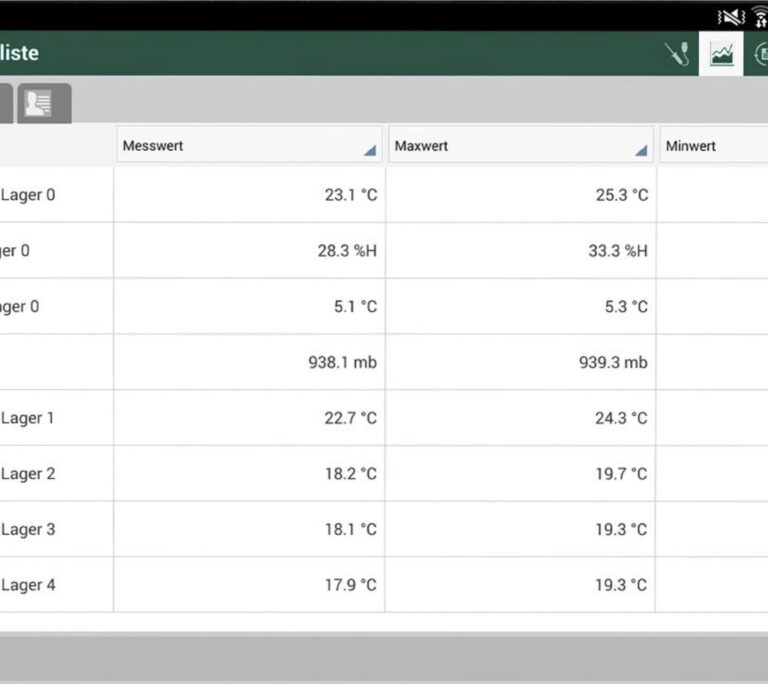
Task: Tap the 17.9 °C value for Lager 4
Action: click(x=350, y=585)
